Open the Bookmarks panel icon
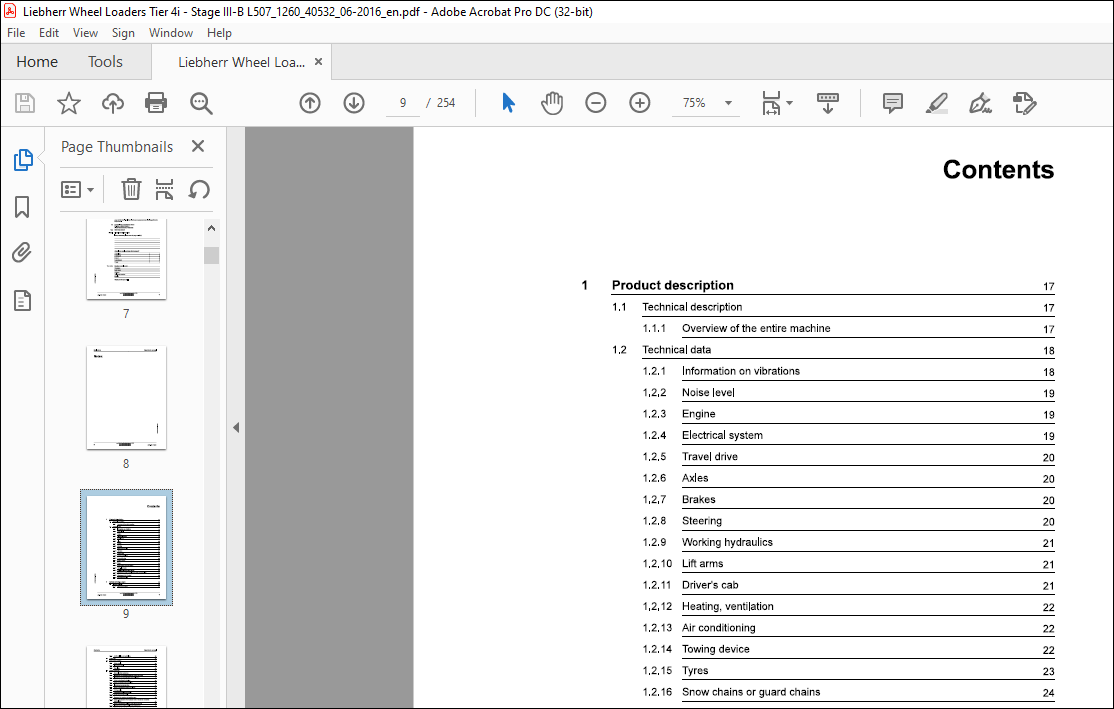Image resolution: width=1114 pixels, height=709 pixels. [22, 207]
